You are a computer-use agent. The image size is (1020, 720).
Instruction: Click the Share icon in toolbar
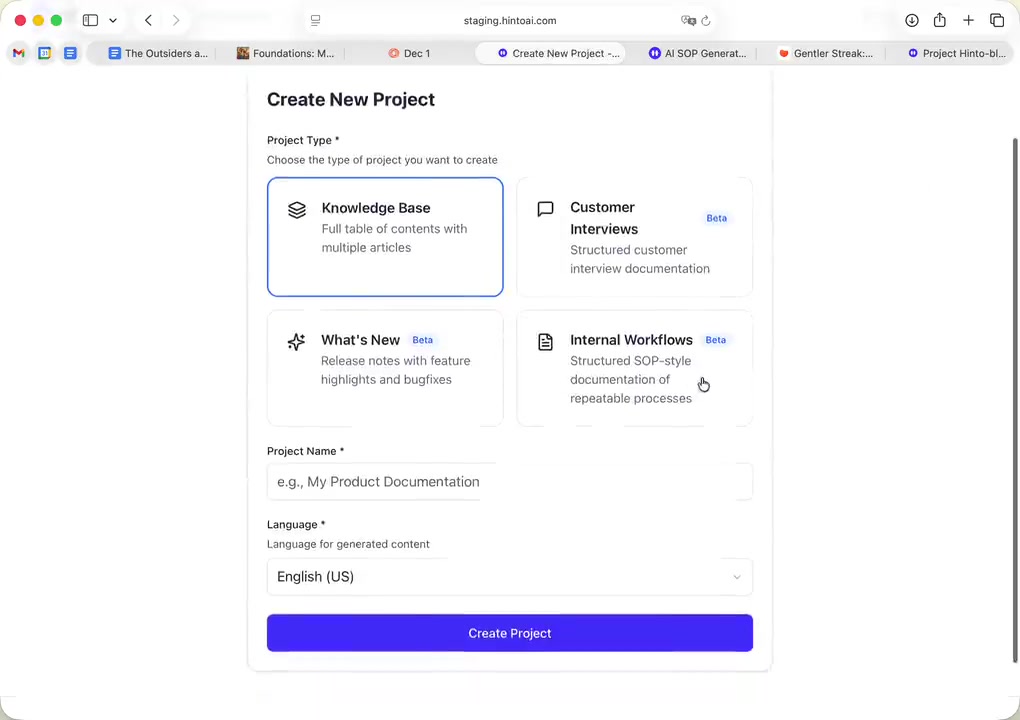click(940, 20)
